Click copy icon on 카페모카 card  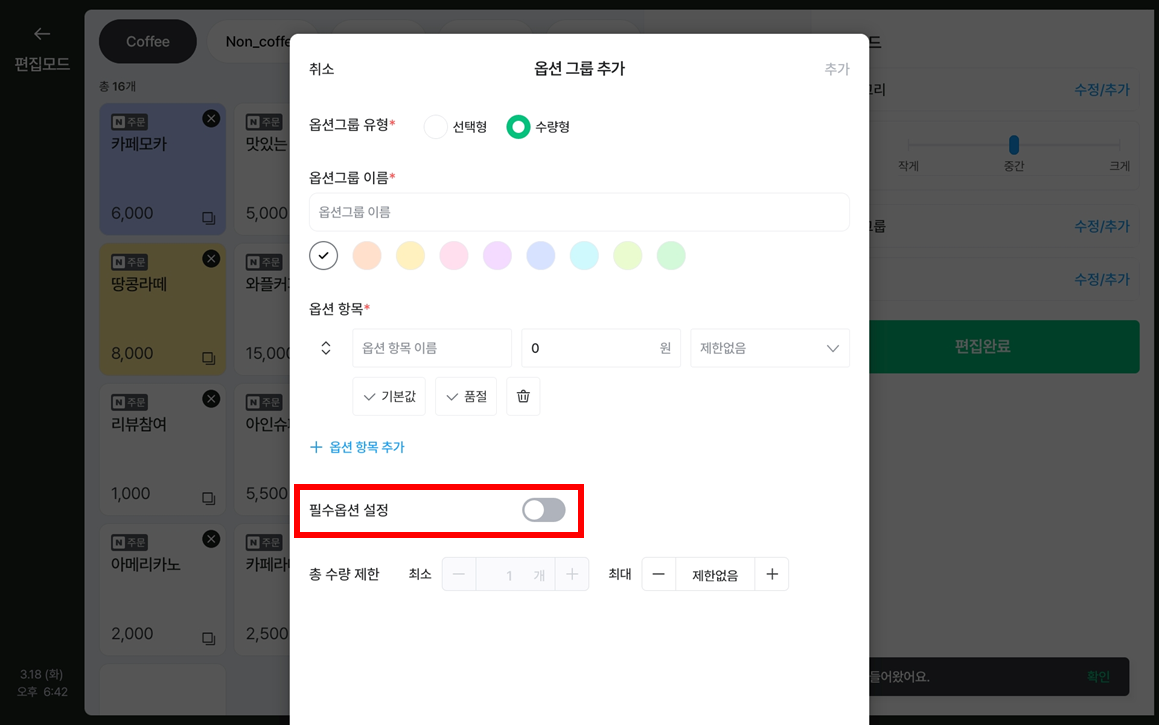208,218
